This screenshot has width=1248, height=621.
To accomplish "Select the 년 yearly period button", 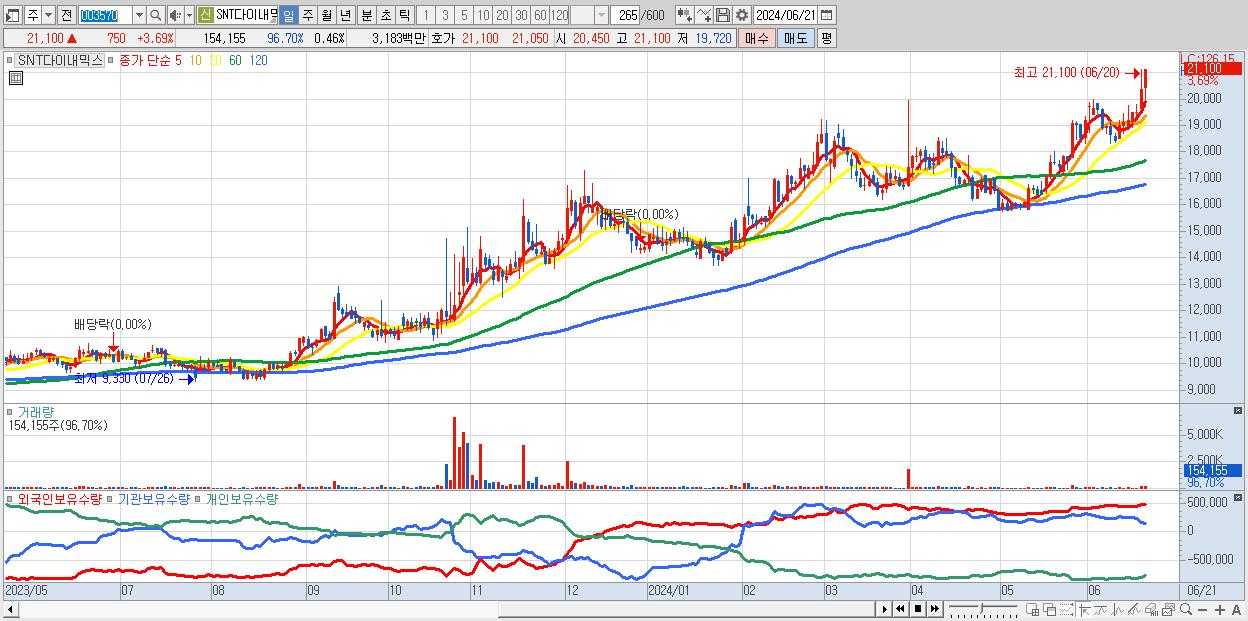I will [x=345, y=15].
